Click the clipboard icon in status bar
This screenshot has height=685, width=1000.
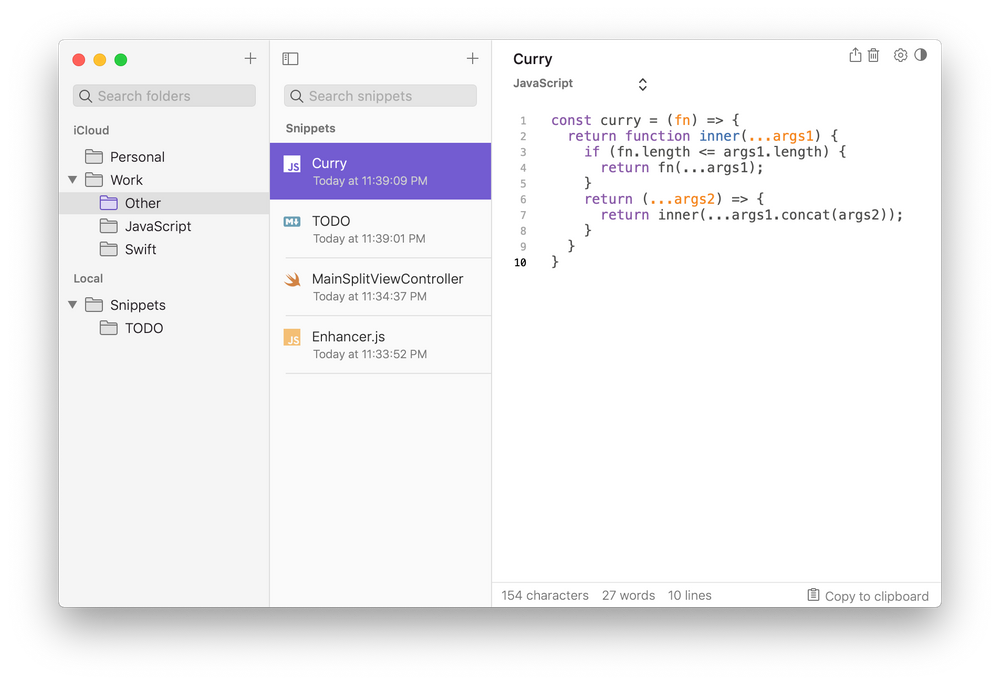point(813,594)
